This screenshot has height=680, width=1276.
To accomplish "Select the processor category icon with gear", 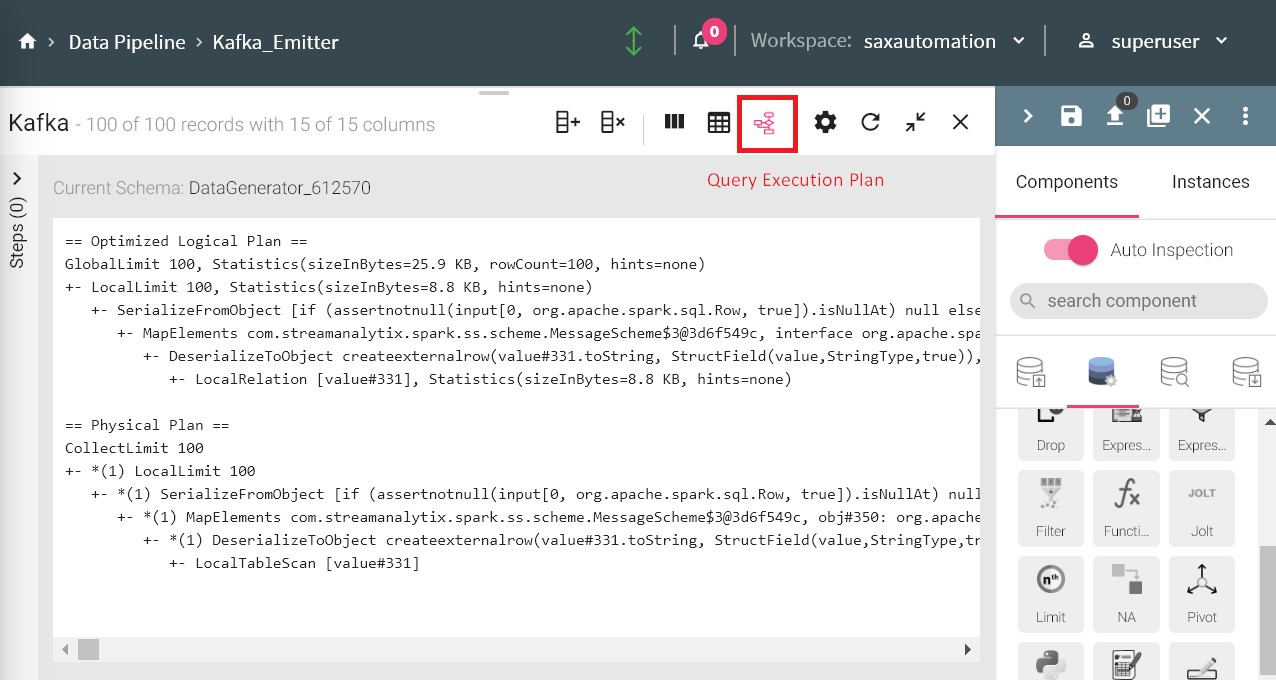I will pyautogui.click(x=1102, y=373).
